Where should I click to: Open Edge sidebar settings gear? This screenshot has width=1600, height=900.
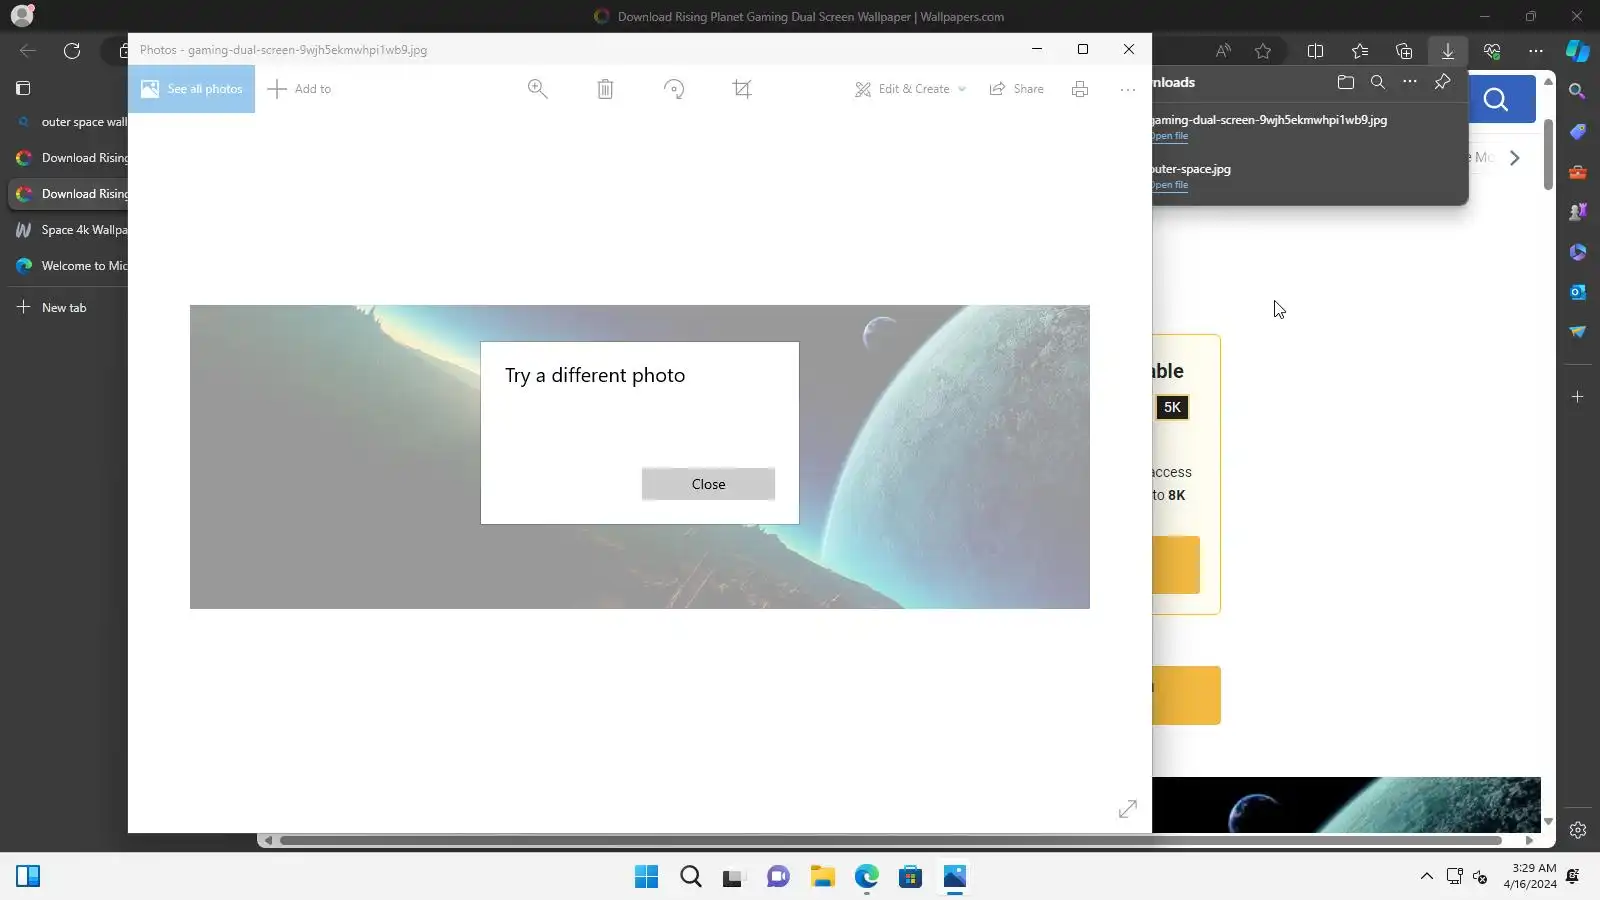point(1578,830)
